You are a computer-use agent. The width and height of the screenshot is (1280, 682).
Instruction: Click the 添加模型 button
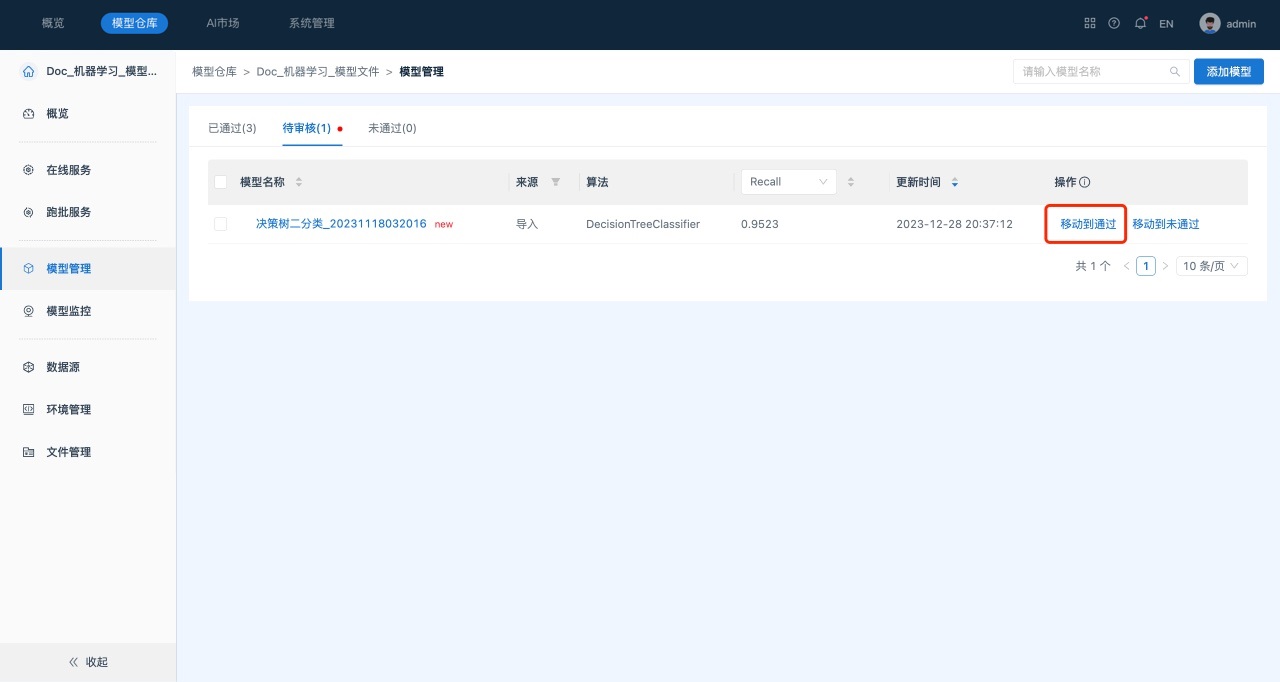click(1228, 72)
